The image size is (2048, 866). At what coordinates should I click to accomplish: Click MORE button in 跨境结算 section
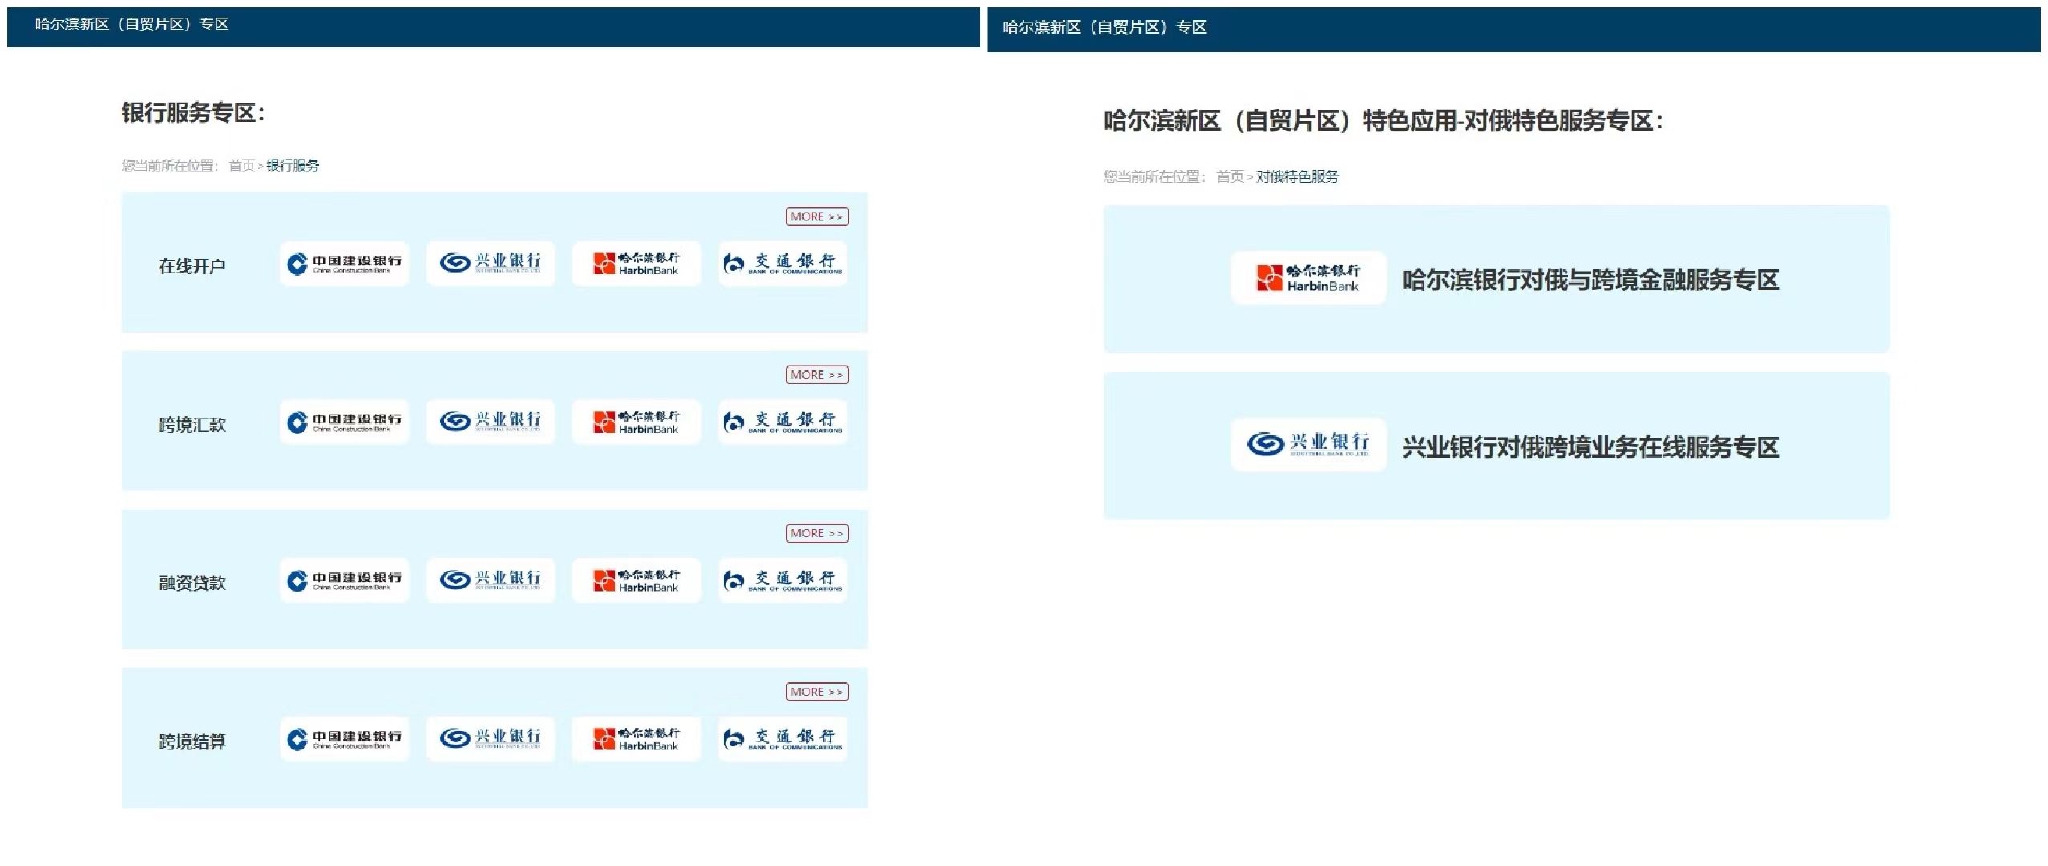point(817,692)
